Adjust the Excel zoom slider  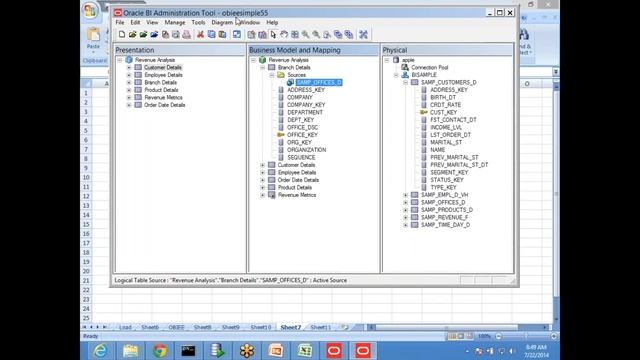[526, 336]
